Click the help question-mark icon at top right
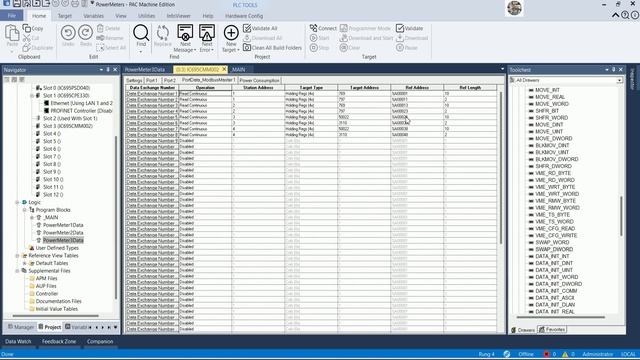 click(x=625, y=16)
